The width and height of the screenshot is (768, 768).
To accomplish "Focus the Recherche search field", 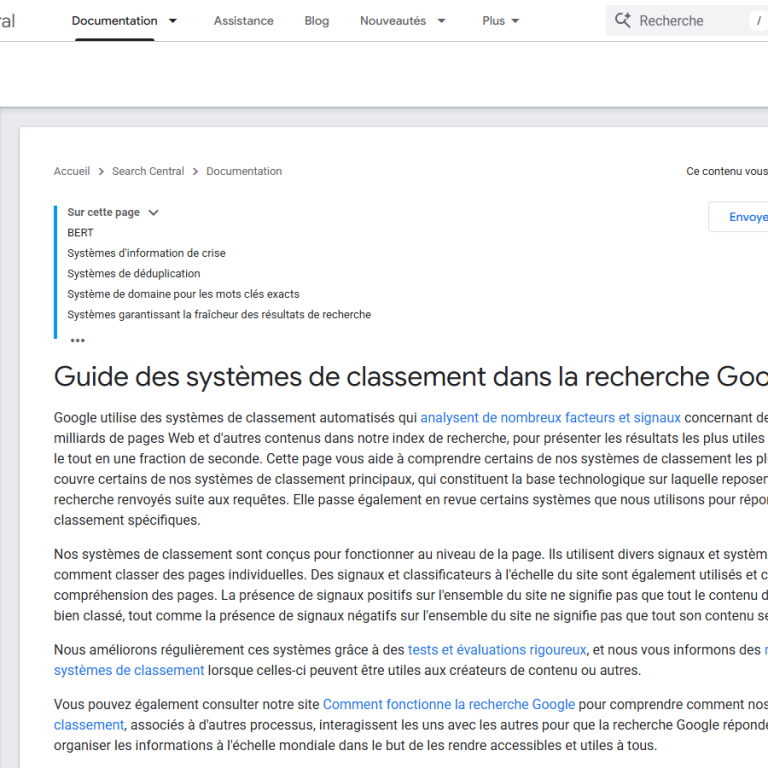I will click(x=687, y=21).
